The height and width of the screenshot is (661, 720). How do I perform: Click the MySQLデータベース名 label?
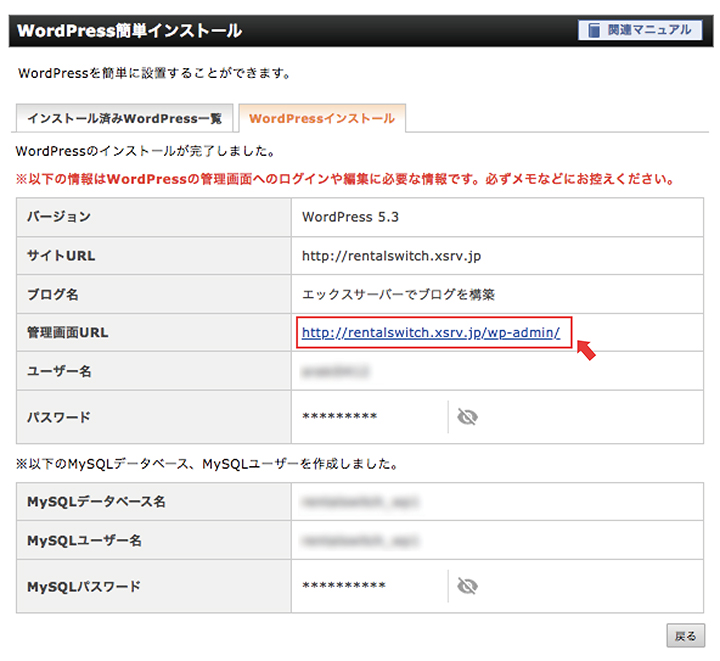point(96,501)
